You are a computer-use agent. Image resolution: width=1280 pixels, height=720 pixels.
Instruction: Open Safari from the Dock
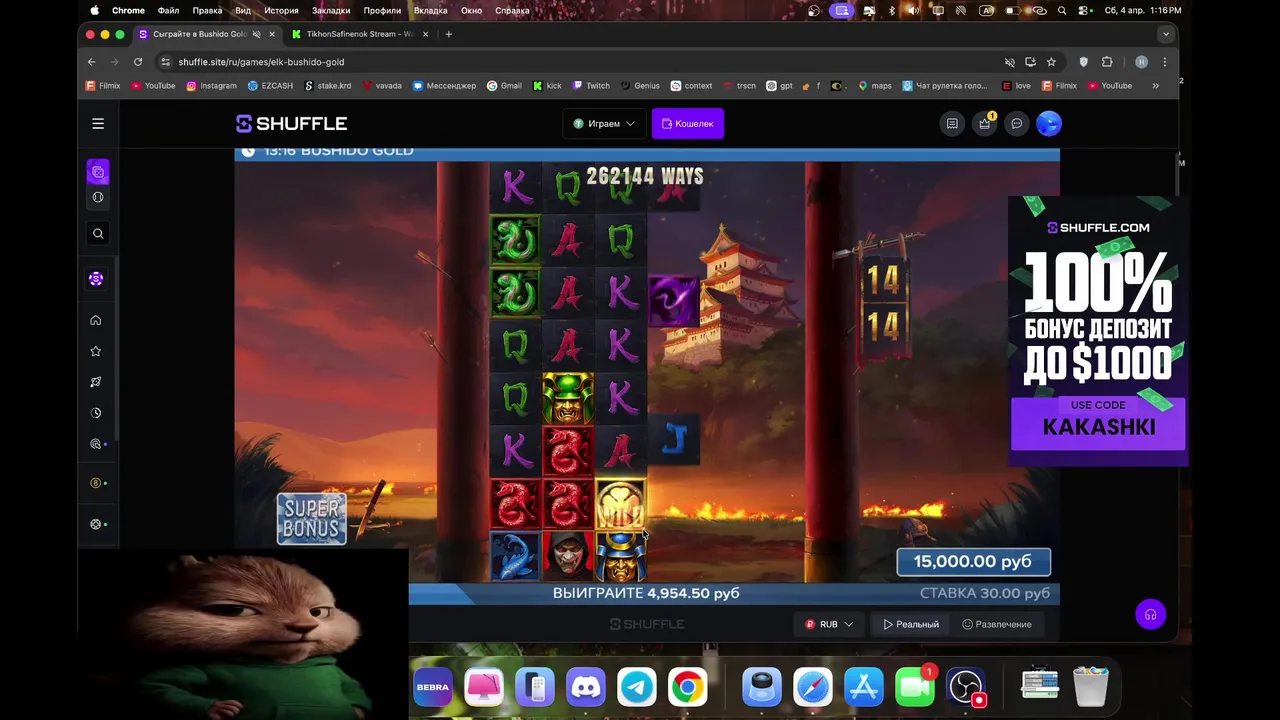pos(813,687)
